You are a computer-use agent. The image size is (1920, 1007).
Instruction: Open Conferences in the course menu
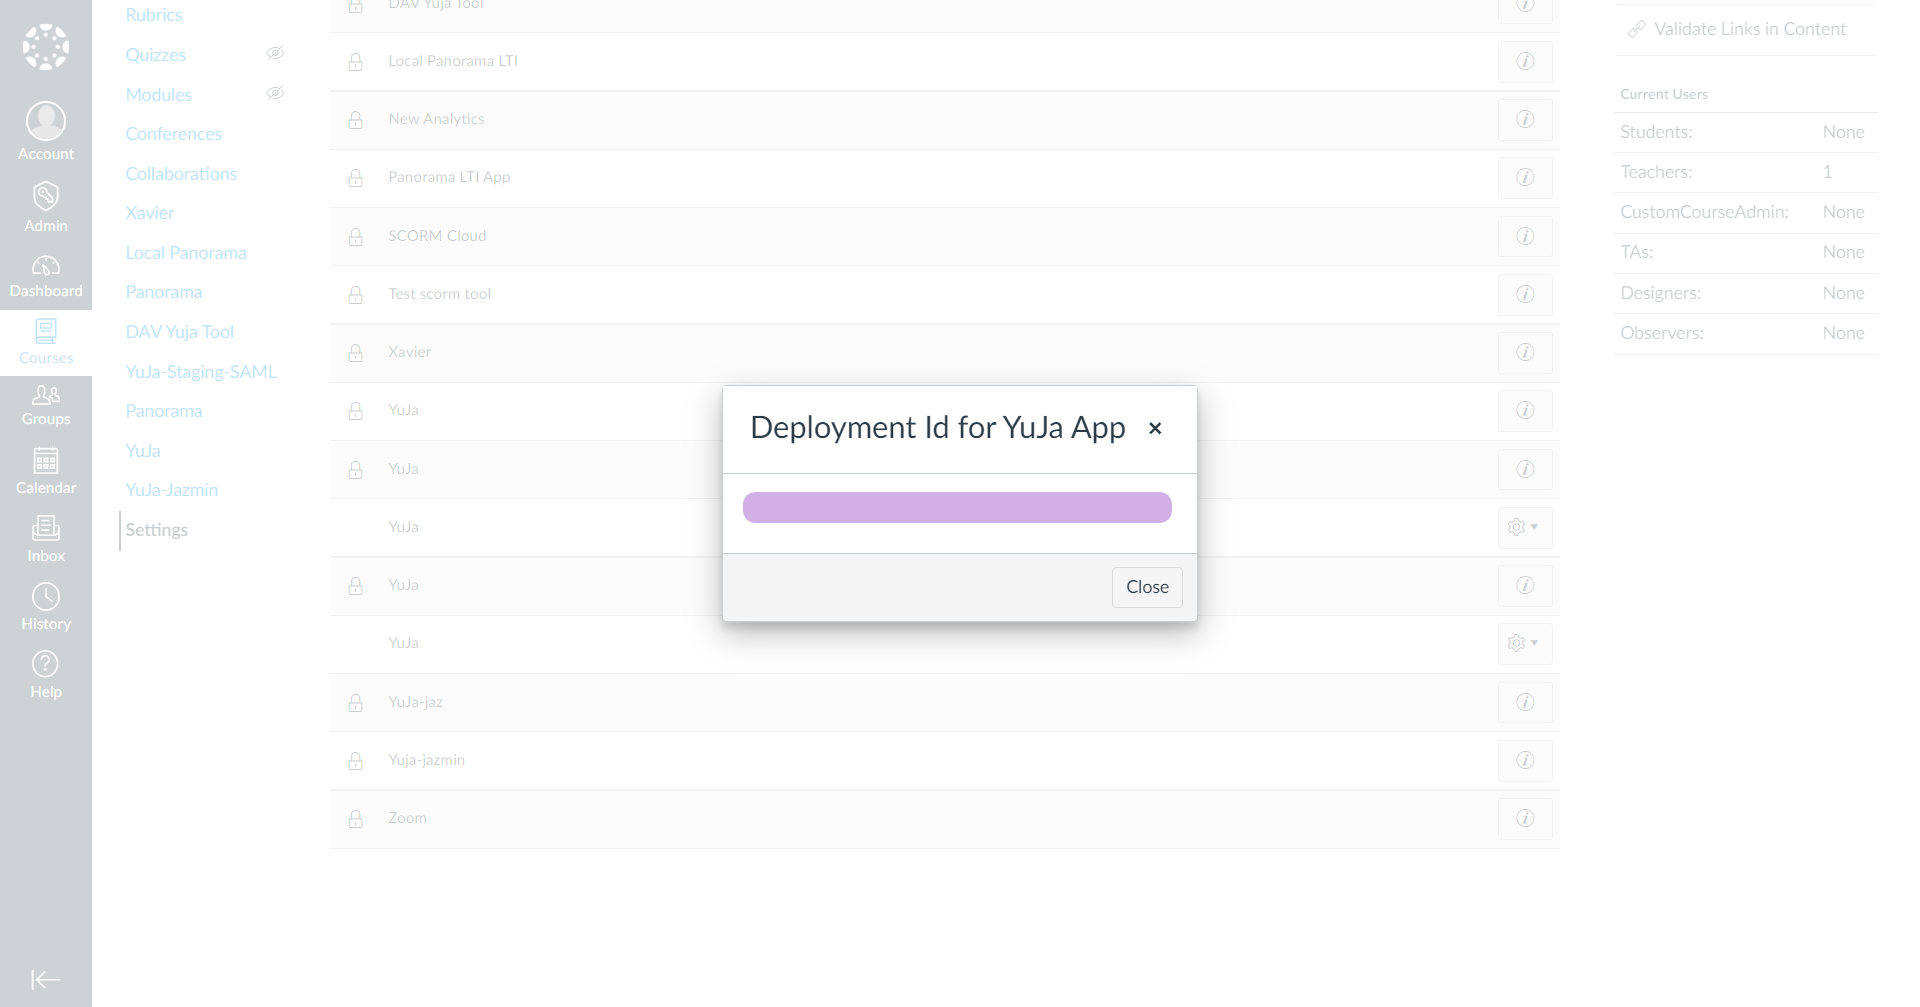[174, 134]
